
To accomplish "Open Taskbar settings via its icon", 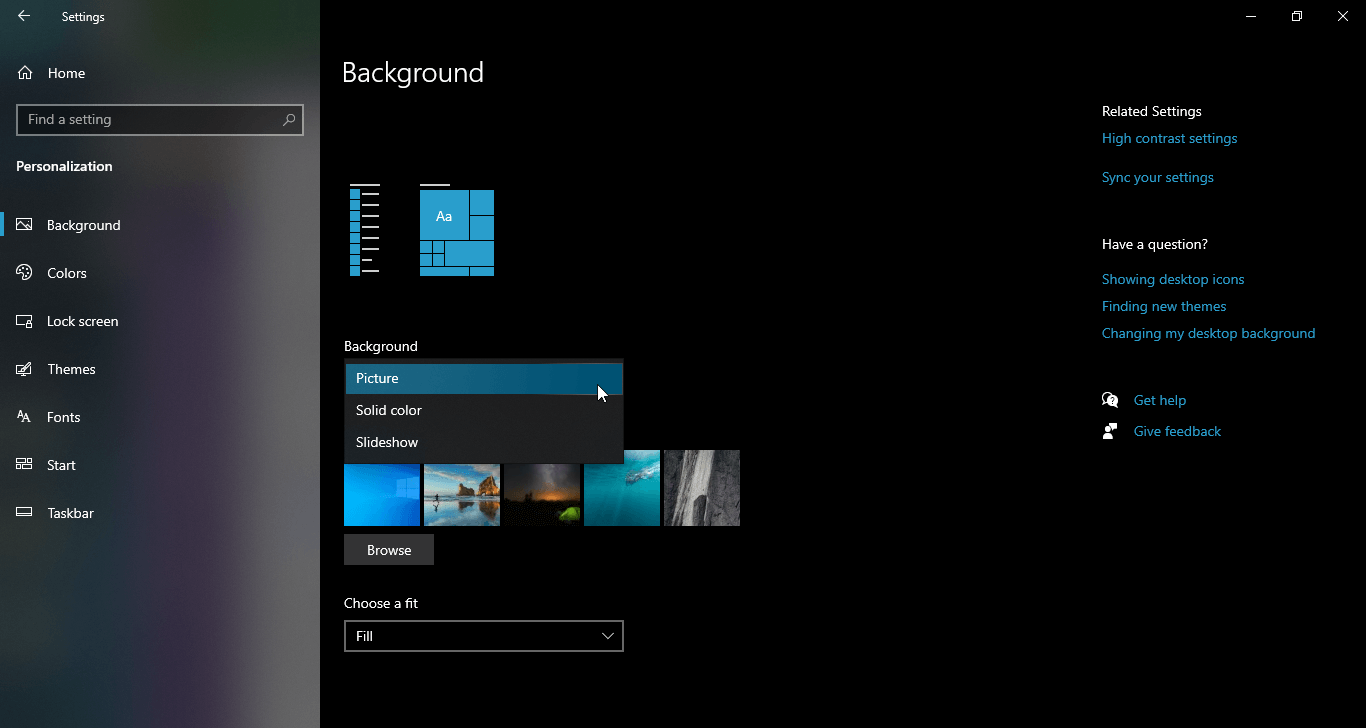I will (x=23, y=512).
